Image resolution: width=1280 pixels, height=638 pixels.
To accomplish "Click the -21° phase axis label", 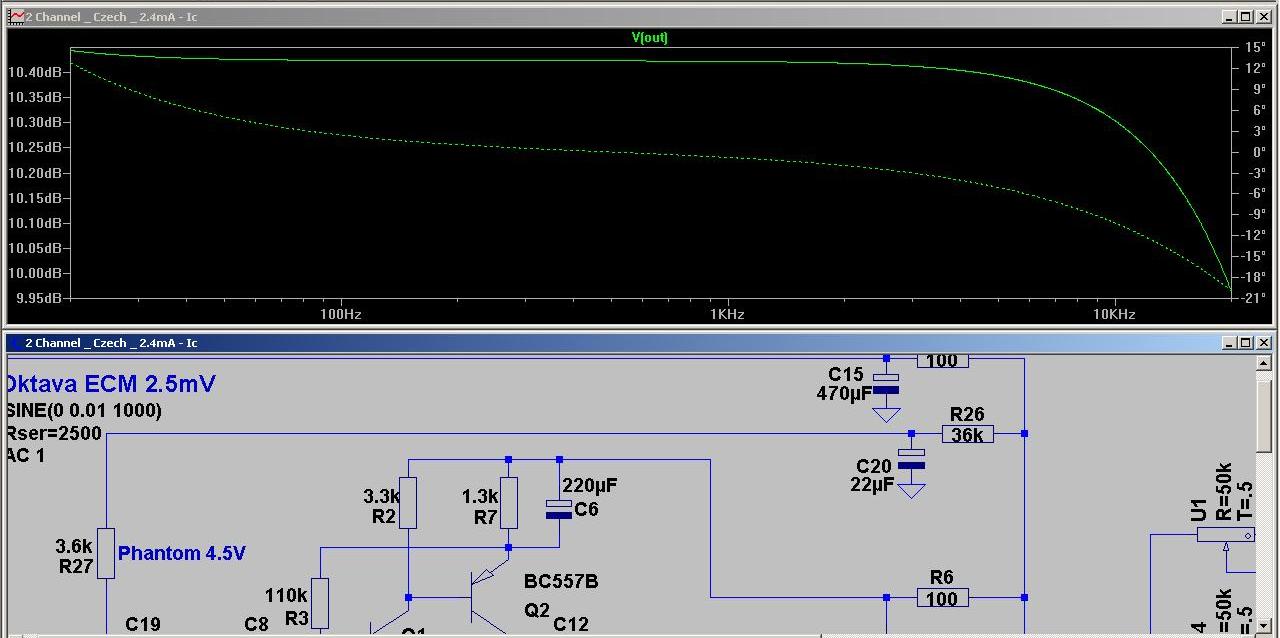I will tap(1255, 298).
